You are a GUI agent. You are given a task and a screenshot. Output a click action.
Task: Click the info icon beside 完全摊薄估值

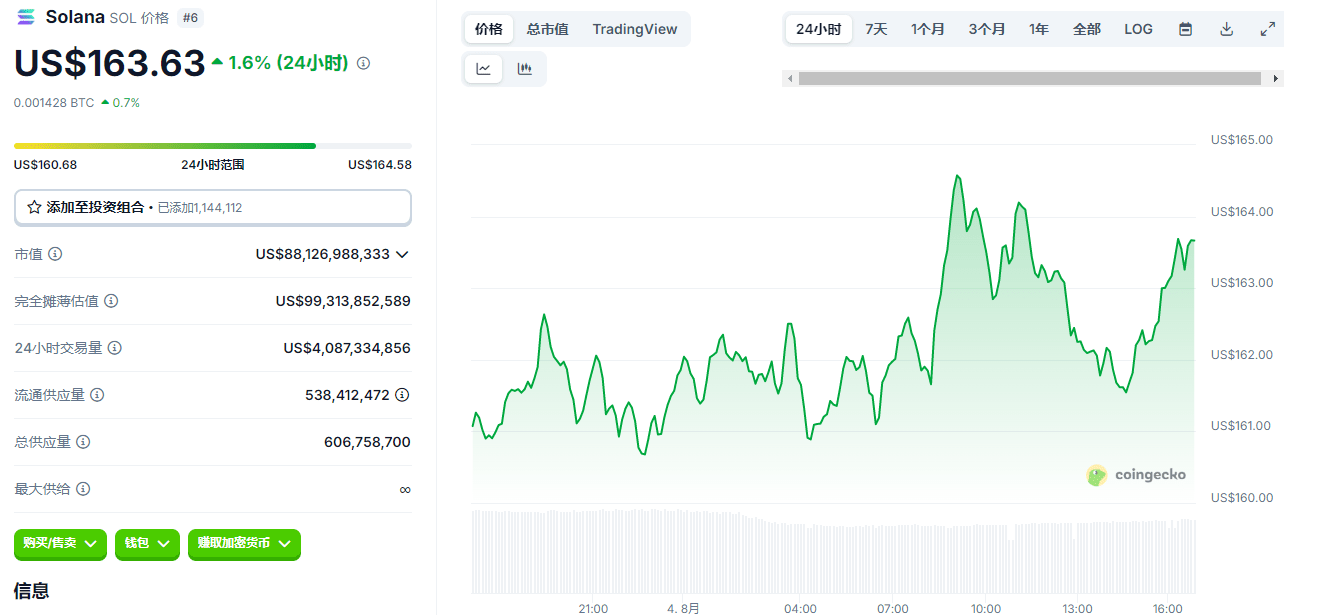tap(111, 301)
